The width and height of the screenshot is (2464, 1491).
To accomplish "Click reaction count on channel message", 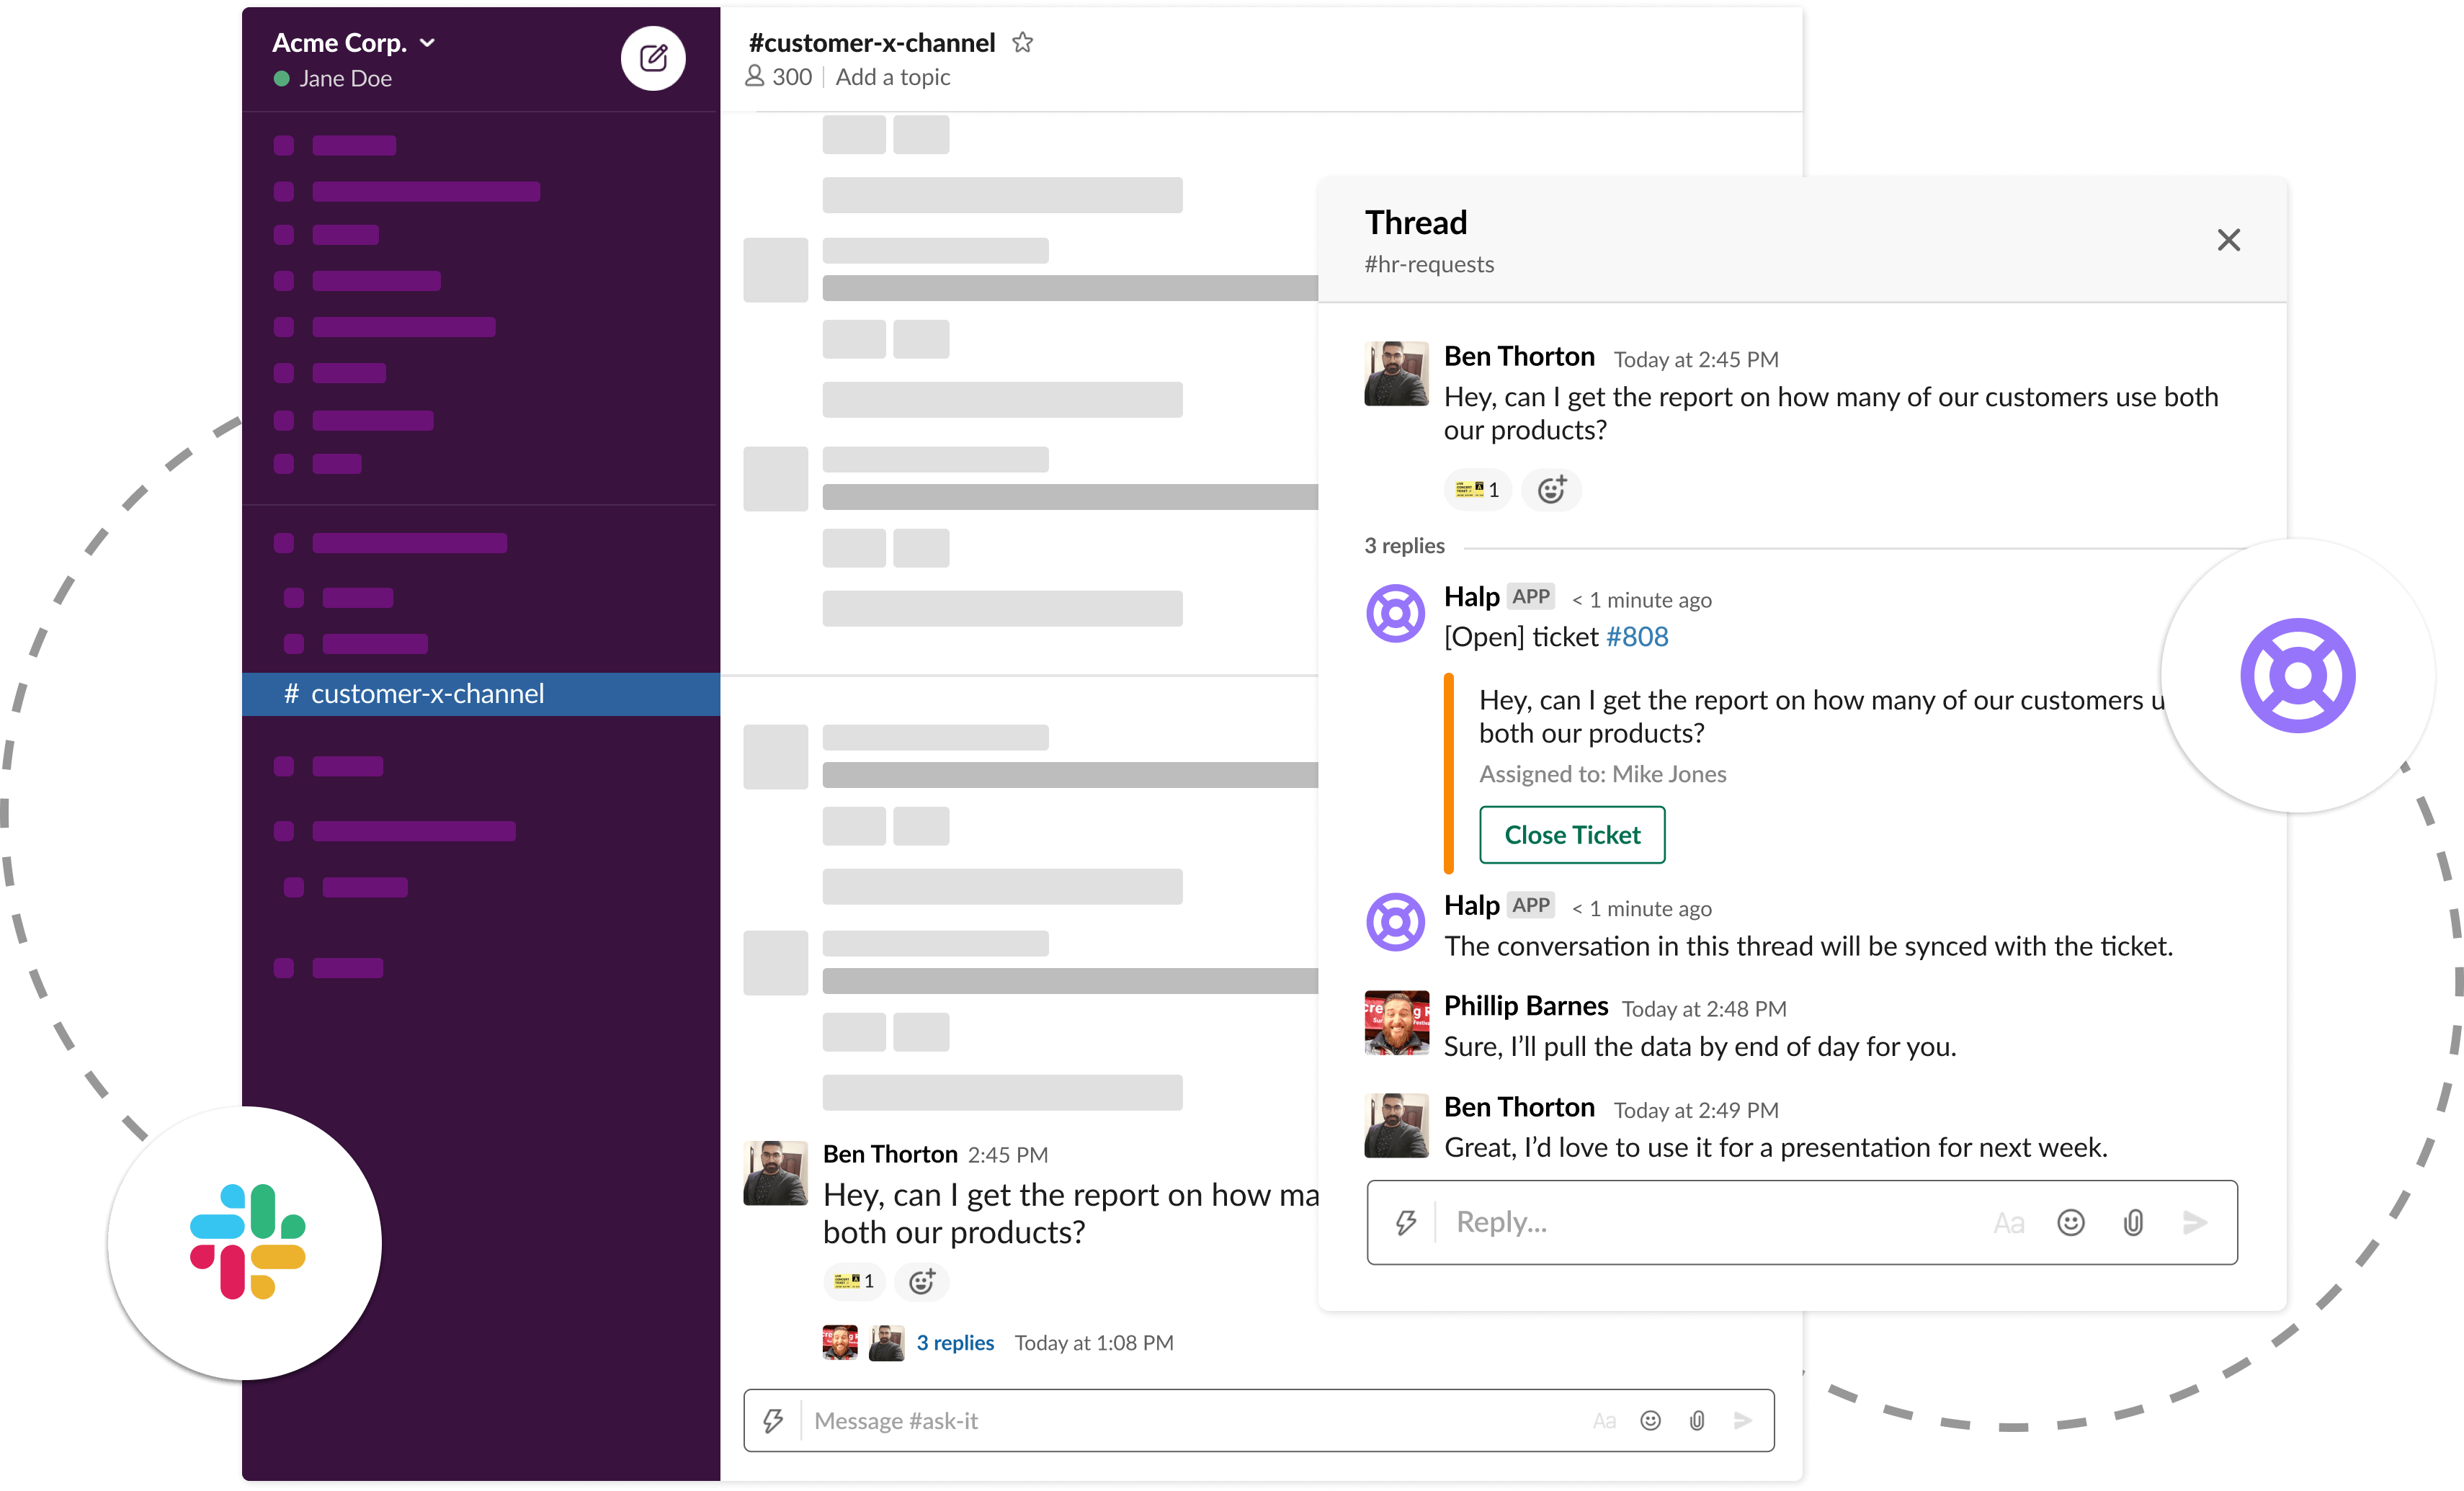I will 854,1281.
